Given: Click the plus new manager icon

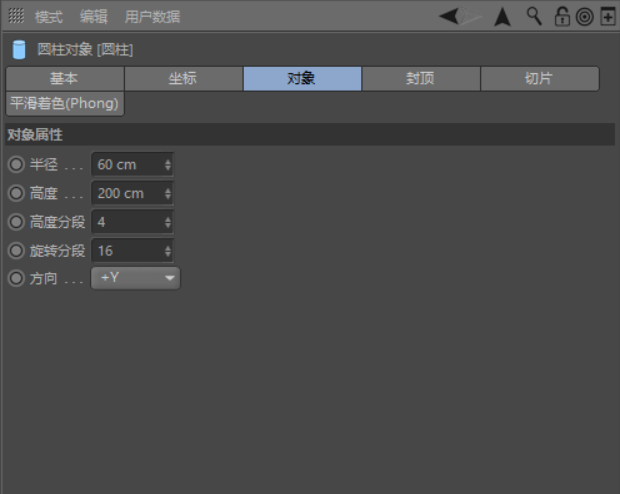Looking at the screenshot, I should coord(607,16).
